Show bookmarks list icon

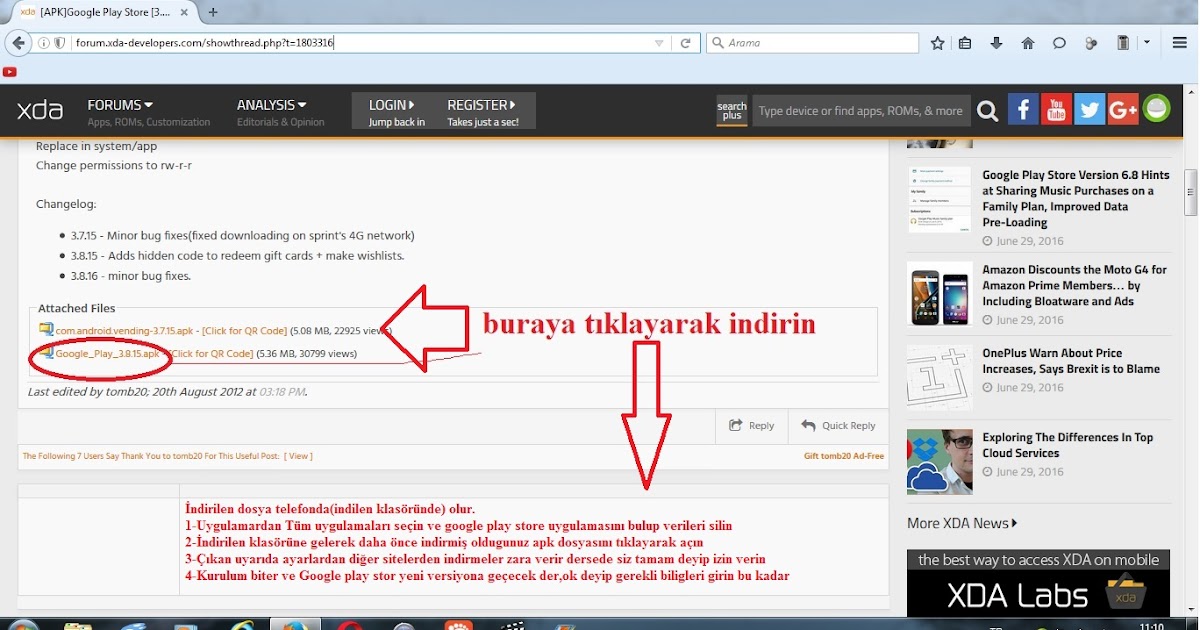pyautogui.click(x=965, y=43)
